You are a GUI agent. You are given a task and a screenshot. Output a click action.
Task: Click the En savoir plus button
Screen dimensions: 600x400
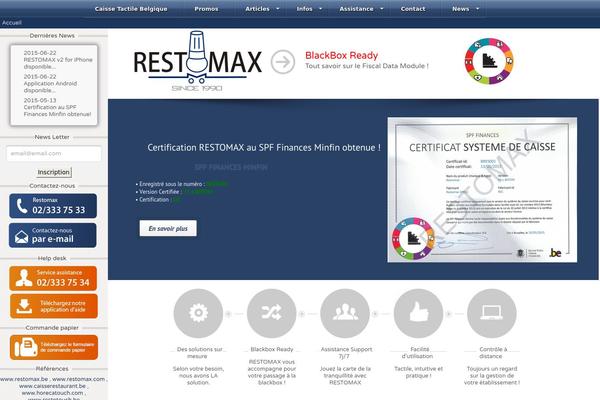point(168,228)
